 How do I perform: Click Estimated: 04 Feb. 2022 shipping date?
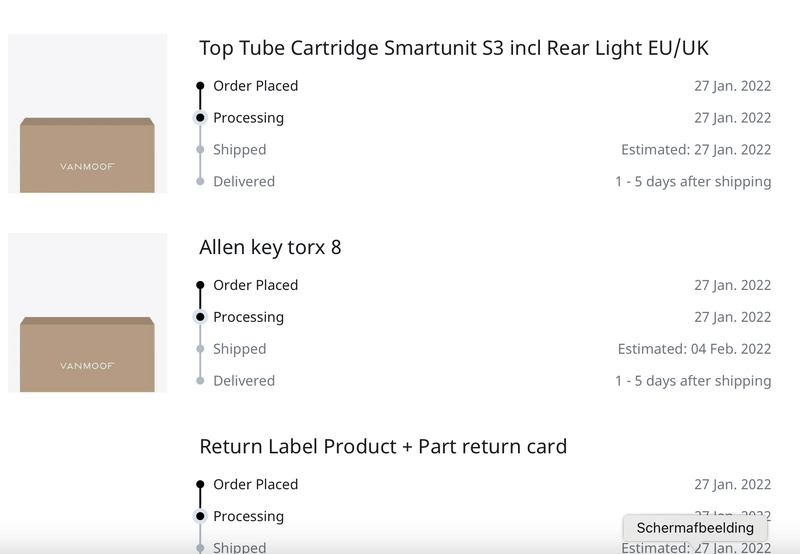coord(694,349)
